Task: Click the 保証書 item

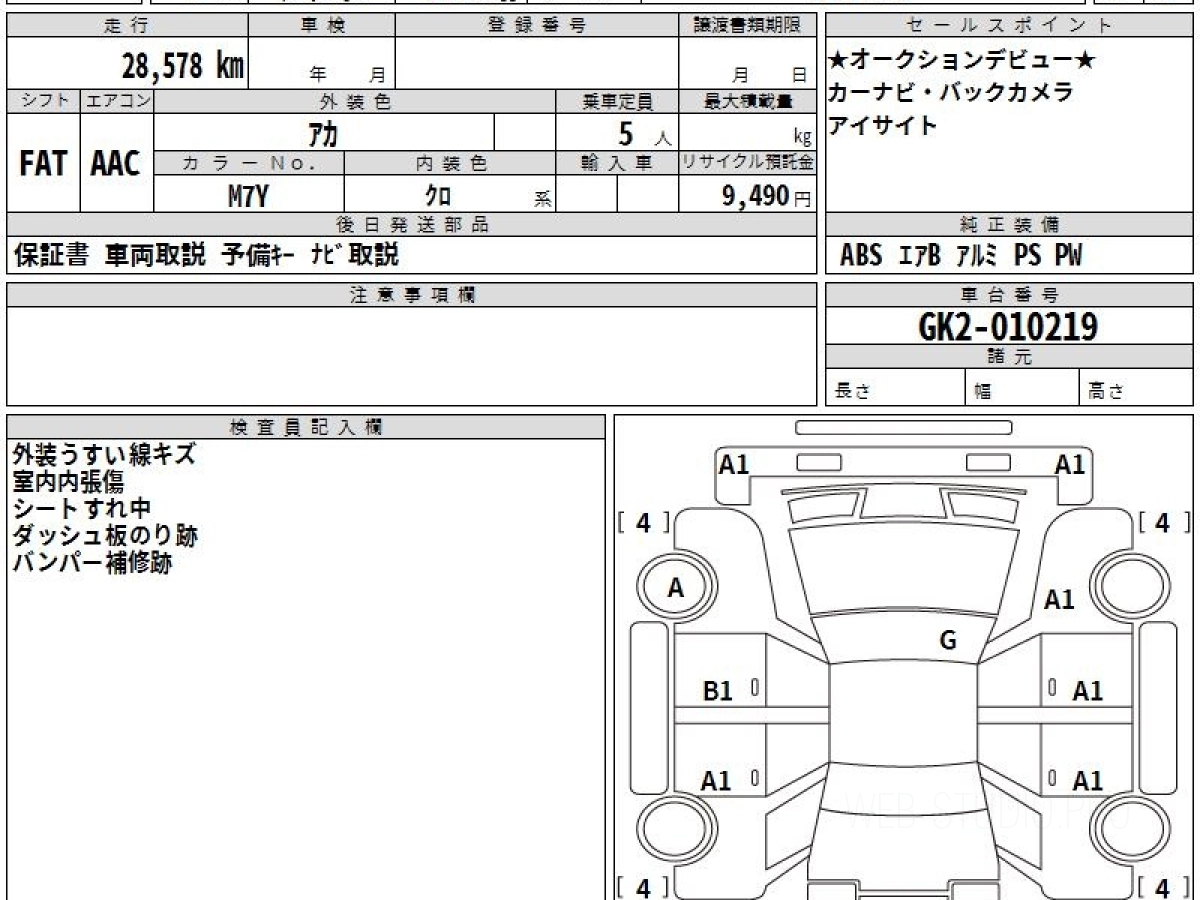Action: pos(52,255)
